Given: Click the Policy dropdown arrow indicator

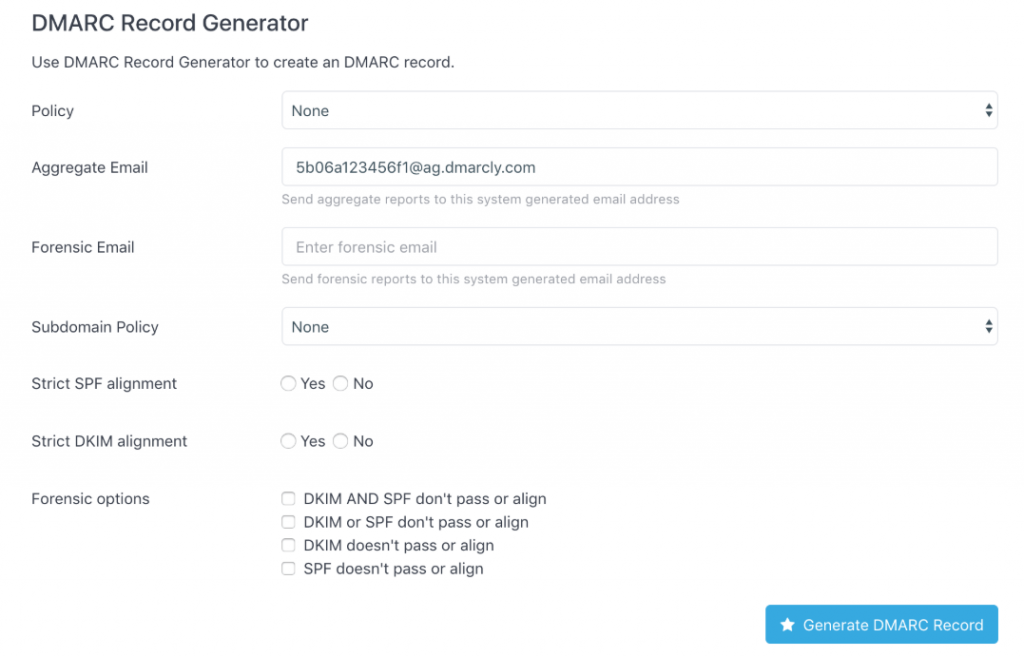Looking at the screenshot, I should tap(989, 111).
